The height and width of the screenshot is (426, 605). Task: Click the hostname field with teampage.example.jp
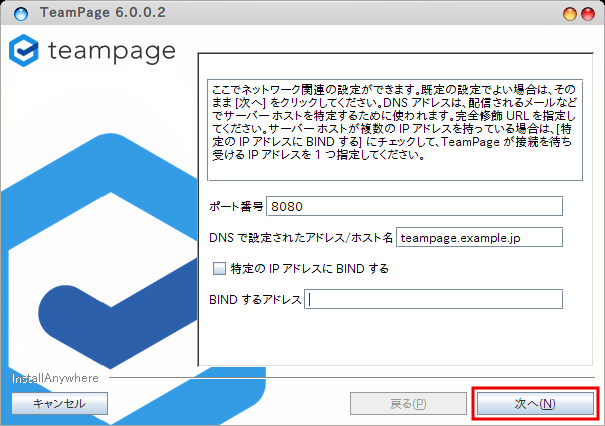click(479, 238)
